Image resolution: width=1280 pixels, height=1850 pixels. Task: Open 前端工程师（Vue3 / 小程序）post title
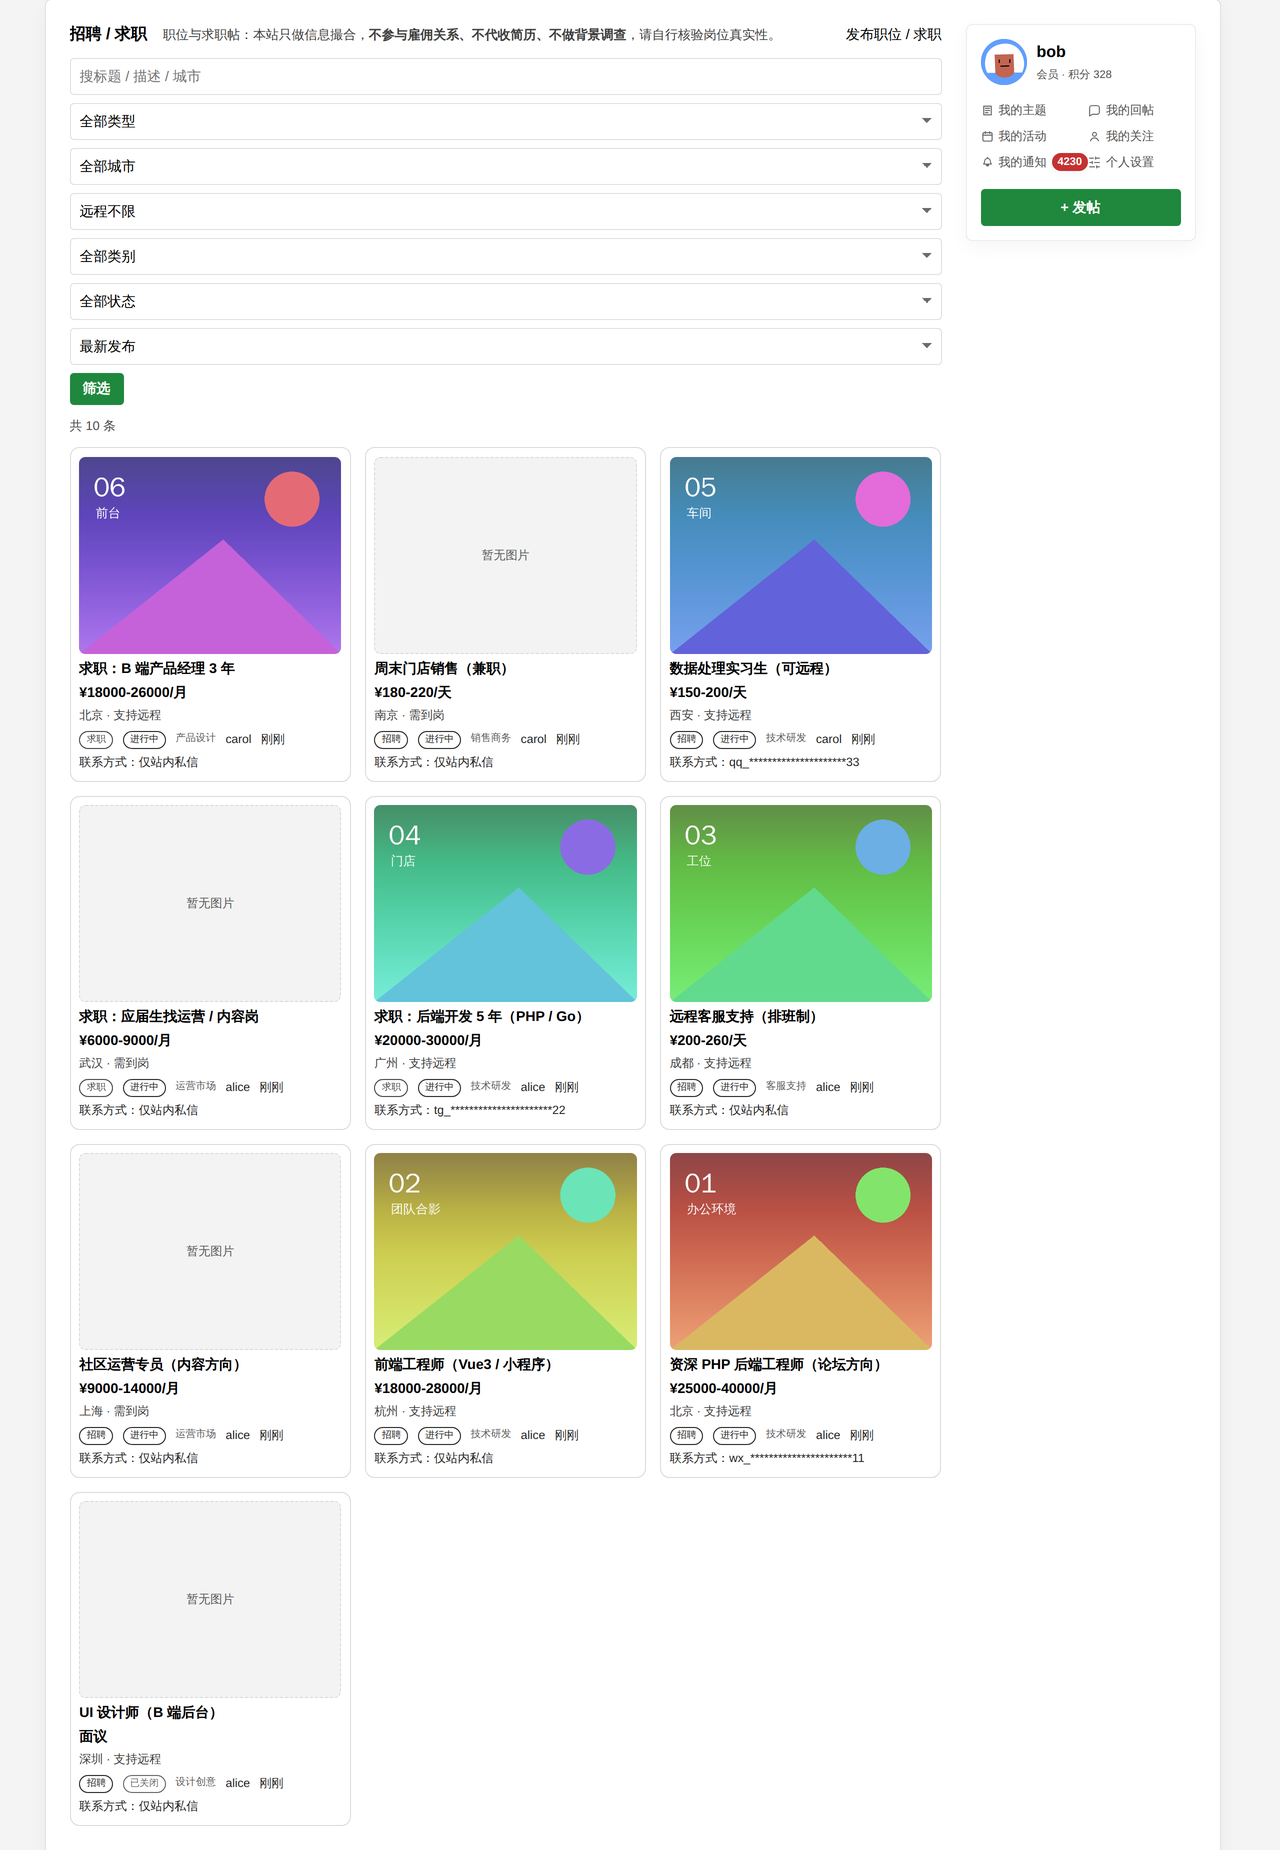pyautogui.click(x=467, y=1365)
